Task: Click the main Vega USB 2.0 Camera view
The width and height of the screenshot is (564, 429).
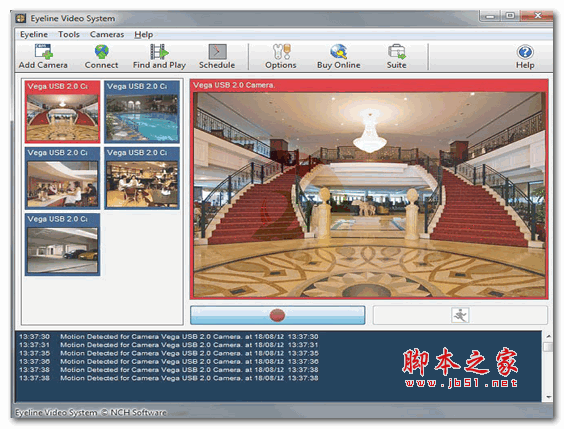Action: point(369,195)
